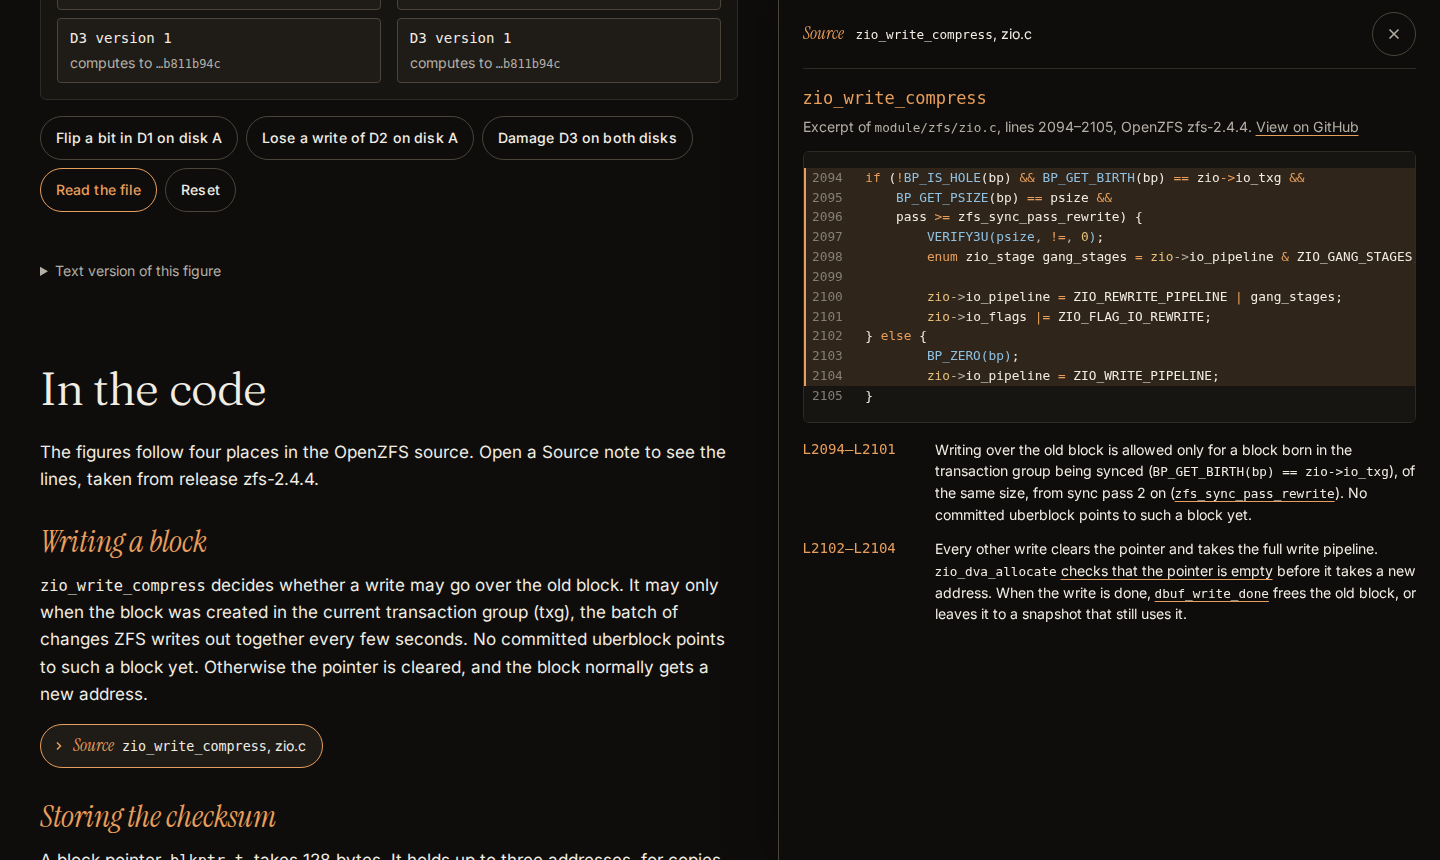Viewport: 1440px width, 860px height.
Task: Click the zio_write_compress panel title
Action: click(x=894, y=98)
